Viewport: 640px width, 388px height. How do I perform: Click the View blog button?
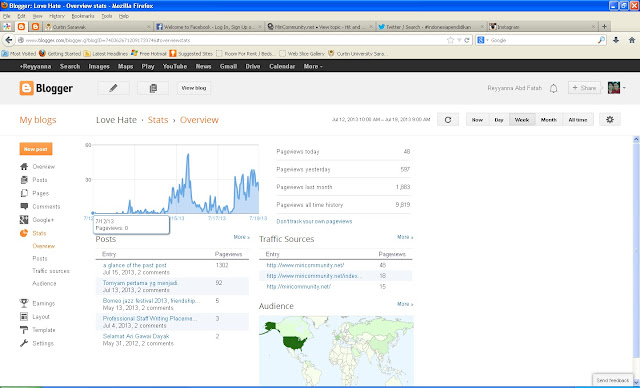pyautogui.click(x=194, y=88)
